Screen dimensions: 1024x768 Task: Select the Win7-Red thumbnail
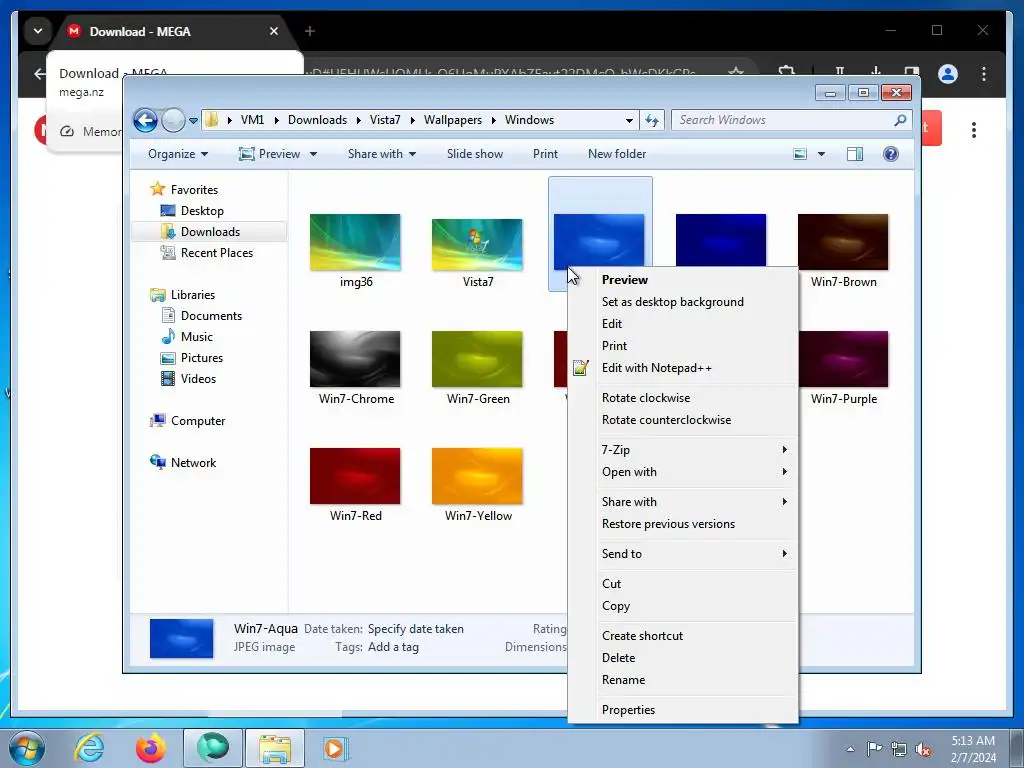pos(355,476)
